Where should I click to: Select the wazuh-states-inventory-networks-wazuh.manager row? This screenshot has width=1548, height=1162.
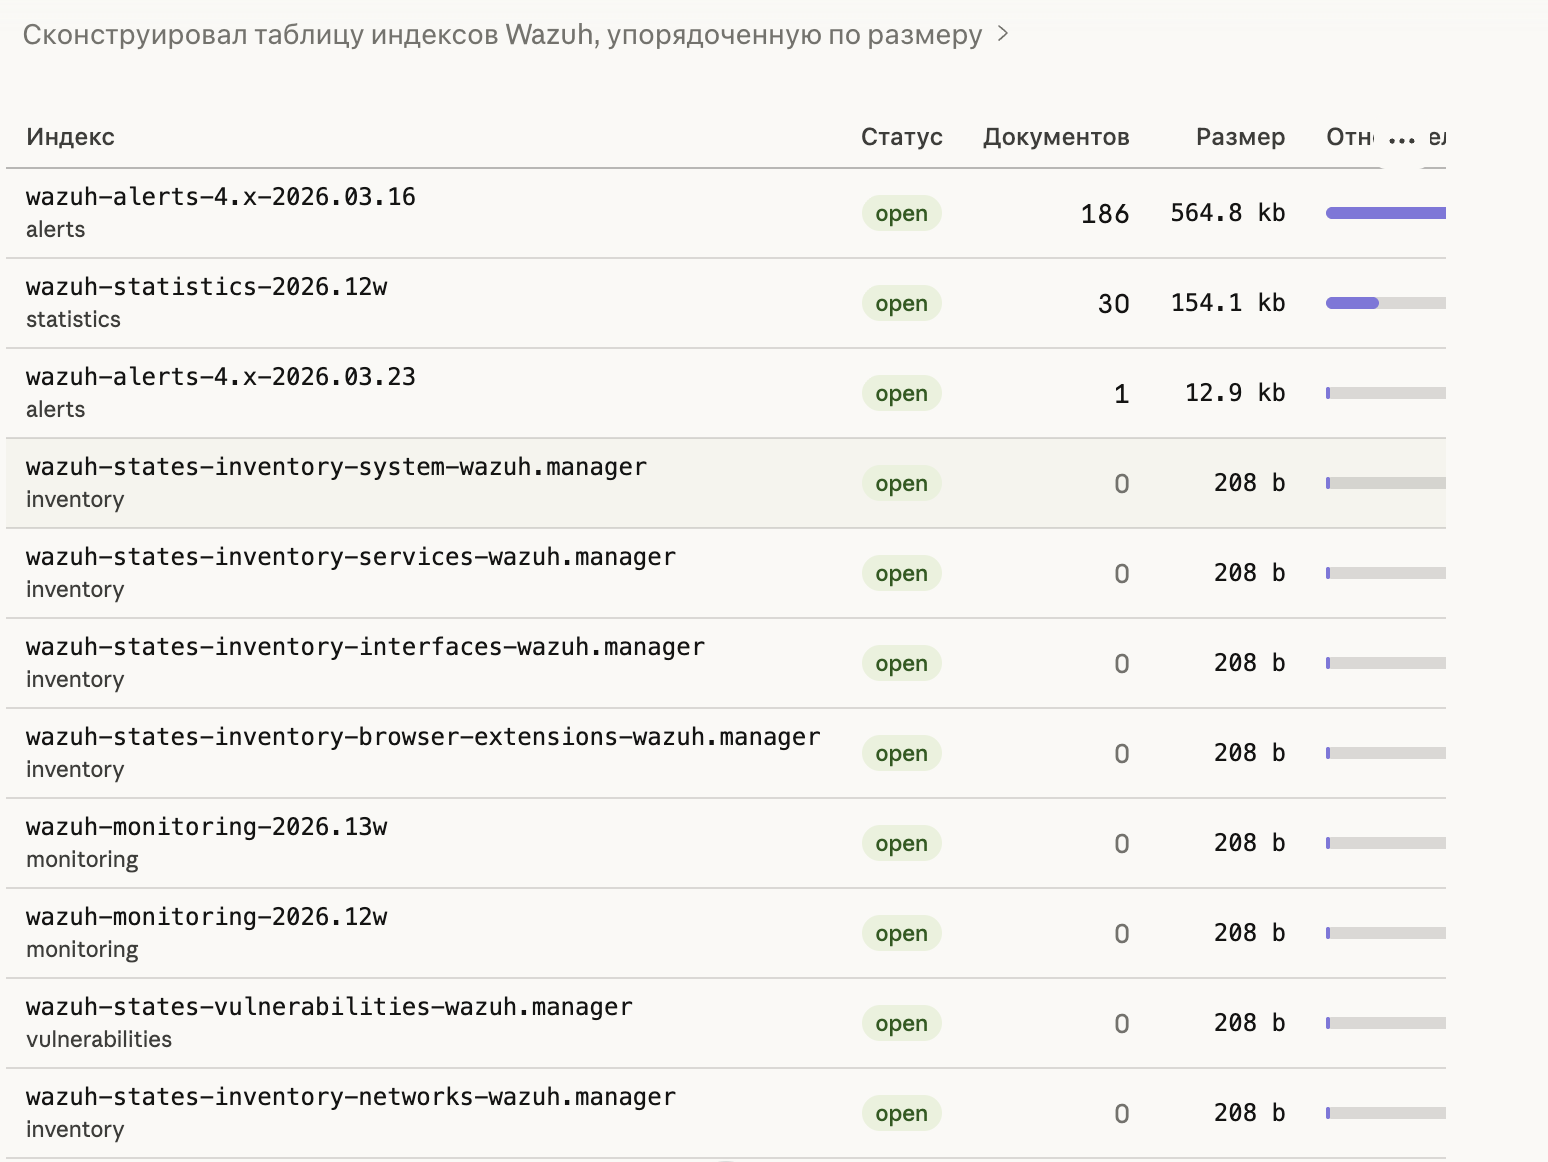pyautogui.click(x=351, y=1097)
